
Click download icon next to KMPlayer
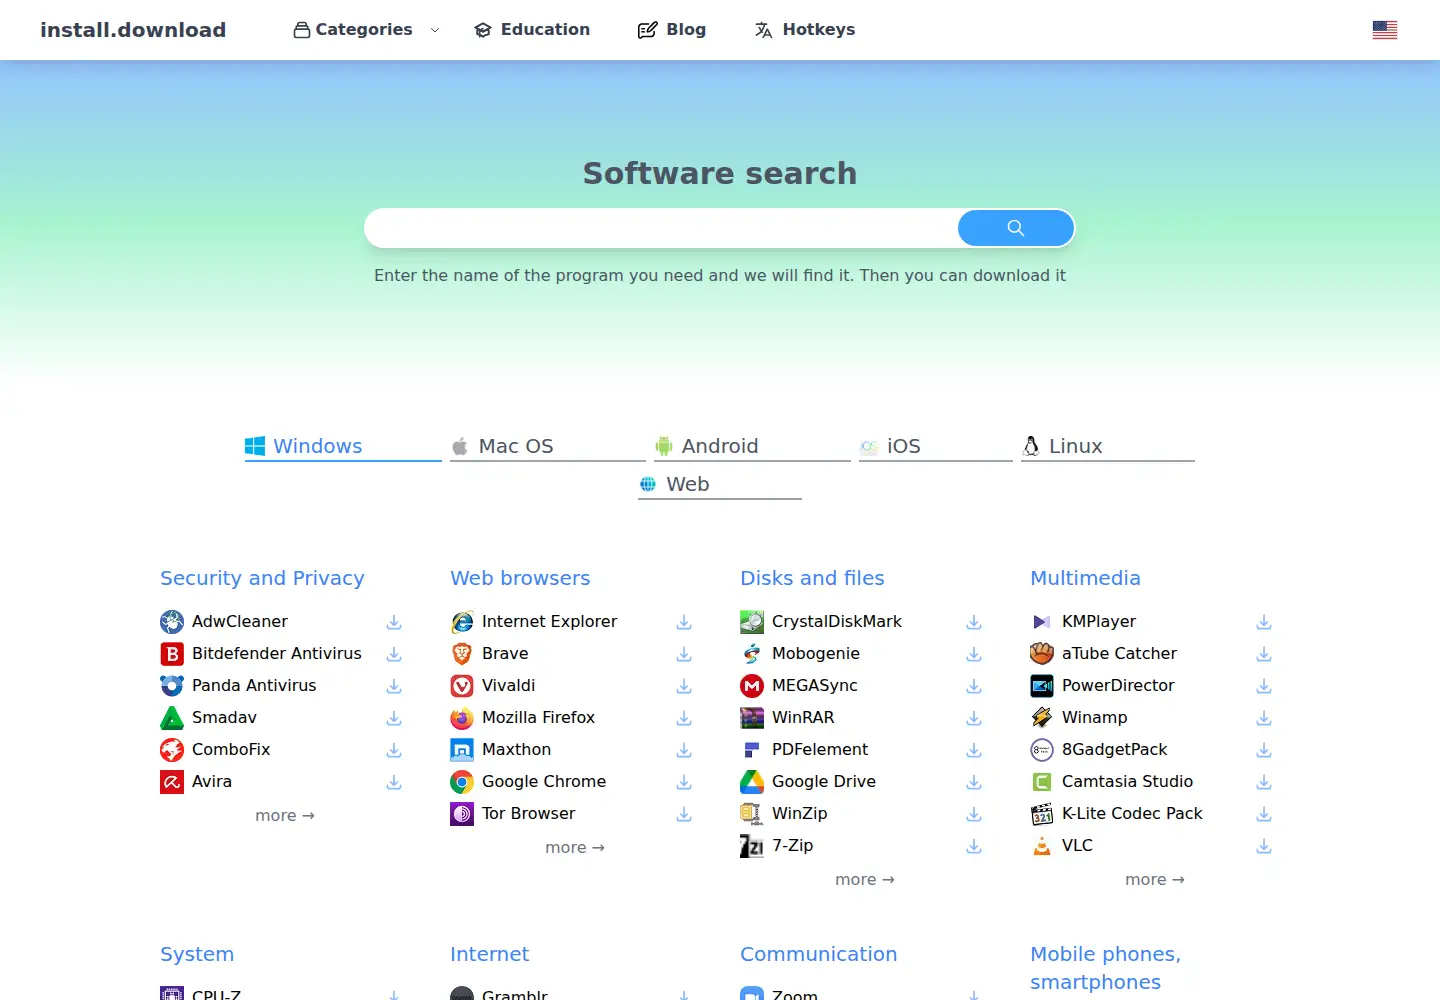click(x=1264, y=622)
